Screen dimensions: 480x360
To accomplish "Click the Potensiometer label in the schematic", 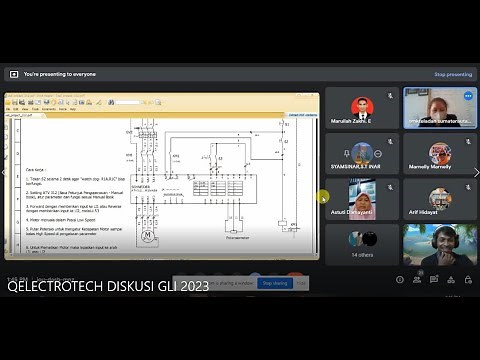I will pyautogui.click(x=238, y=238).
